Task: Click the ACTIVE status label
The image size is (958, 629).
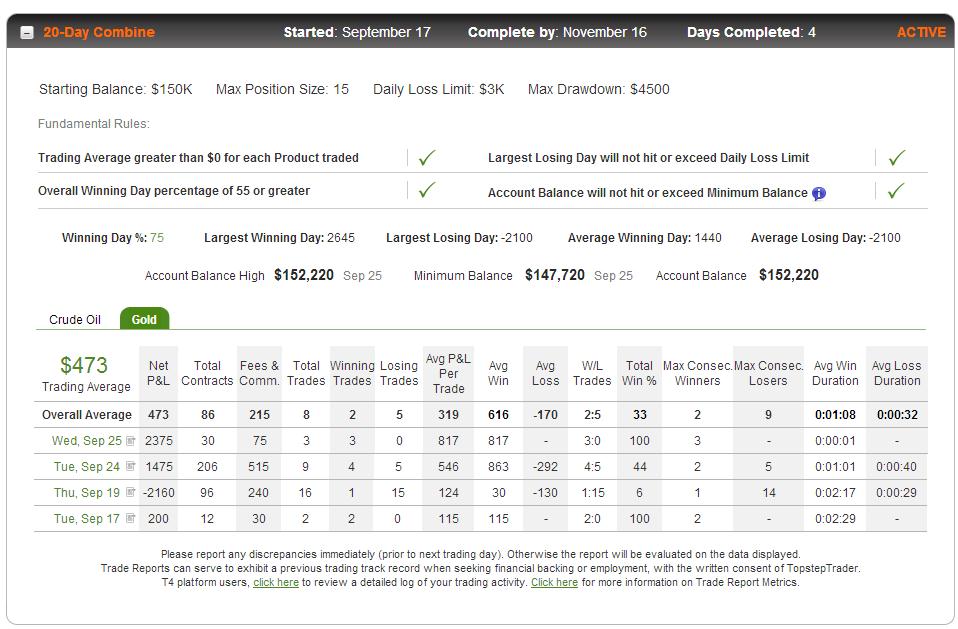Action: coord(921,32)
